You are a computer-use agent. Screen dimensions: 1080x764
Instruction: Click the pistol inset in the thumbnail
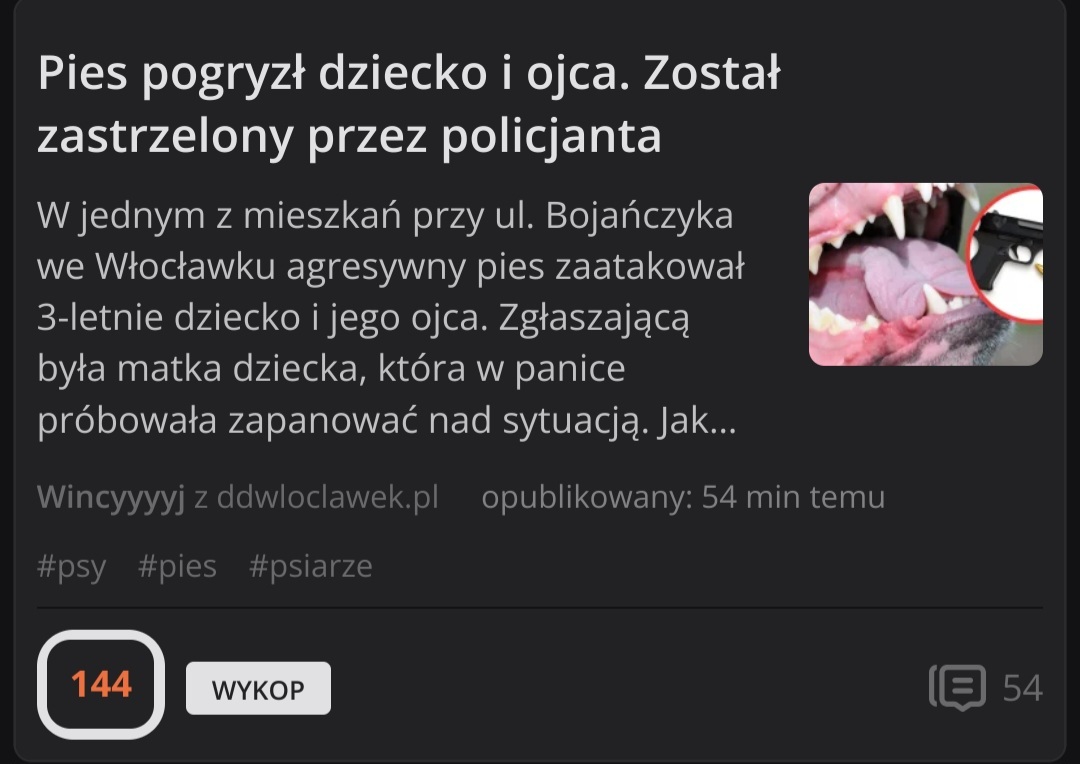coord(1007,254)
